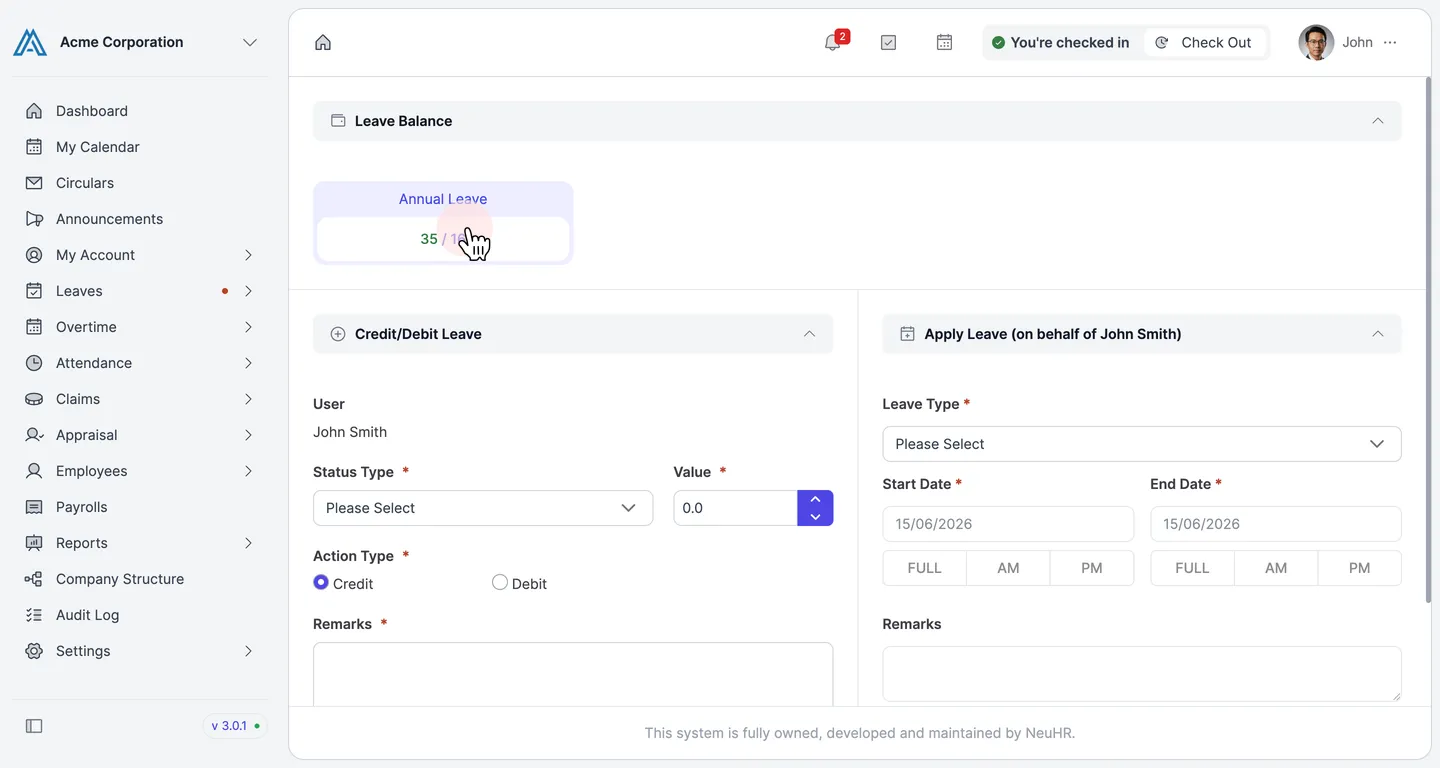Click the Employees sidebar icon
Screen dimensions: 1440x768
tap(34, 471)
